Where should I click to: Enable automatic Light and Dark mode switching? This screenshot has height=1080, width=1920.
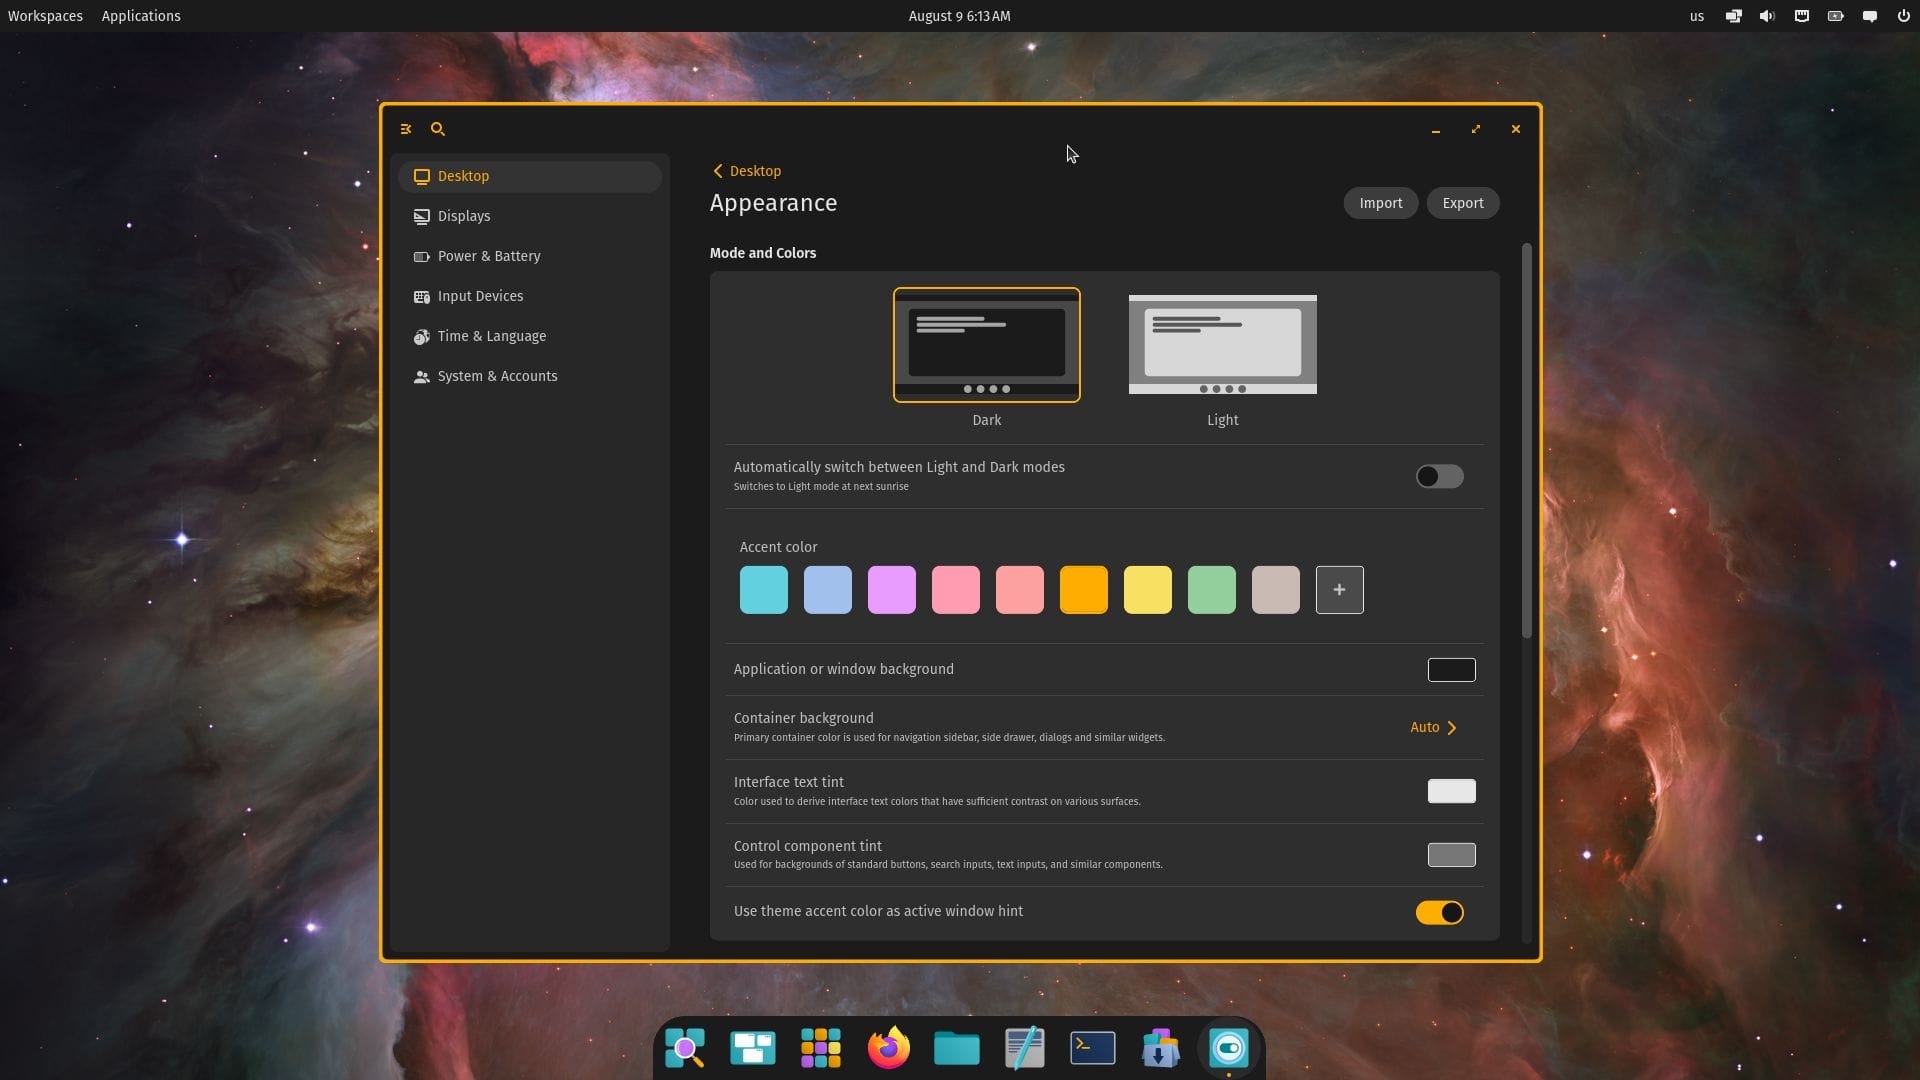1439,477
